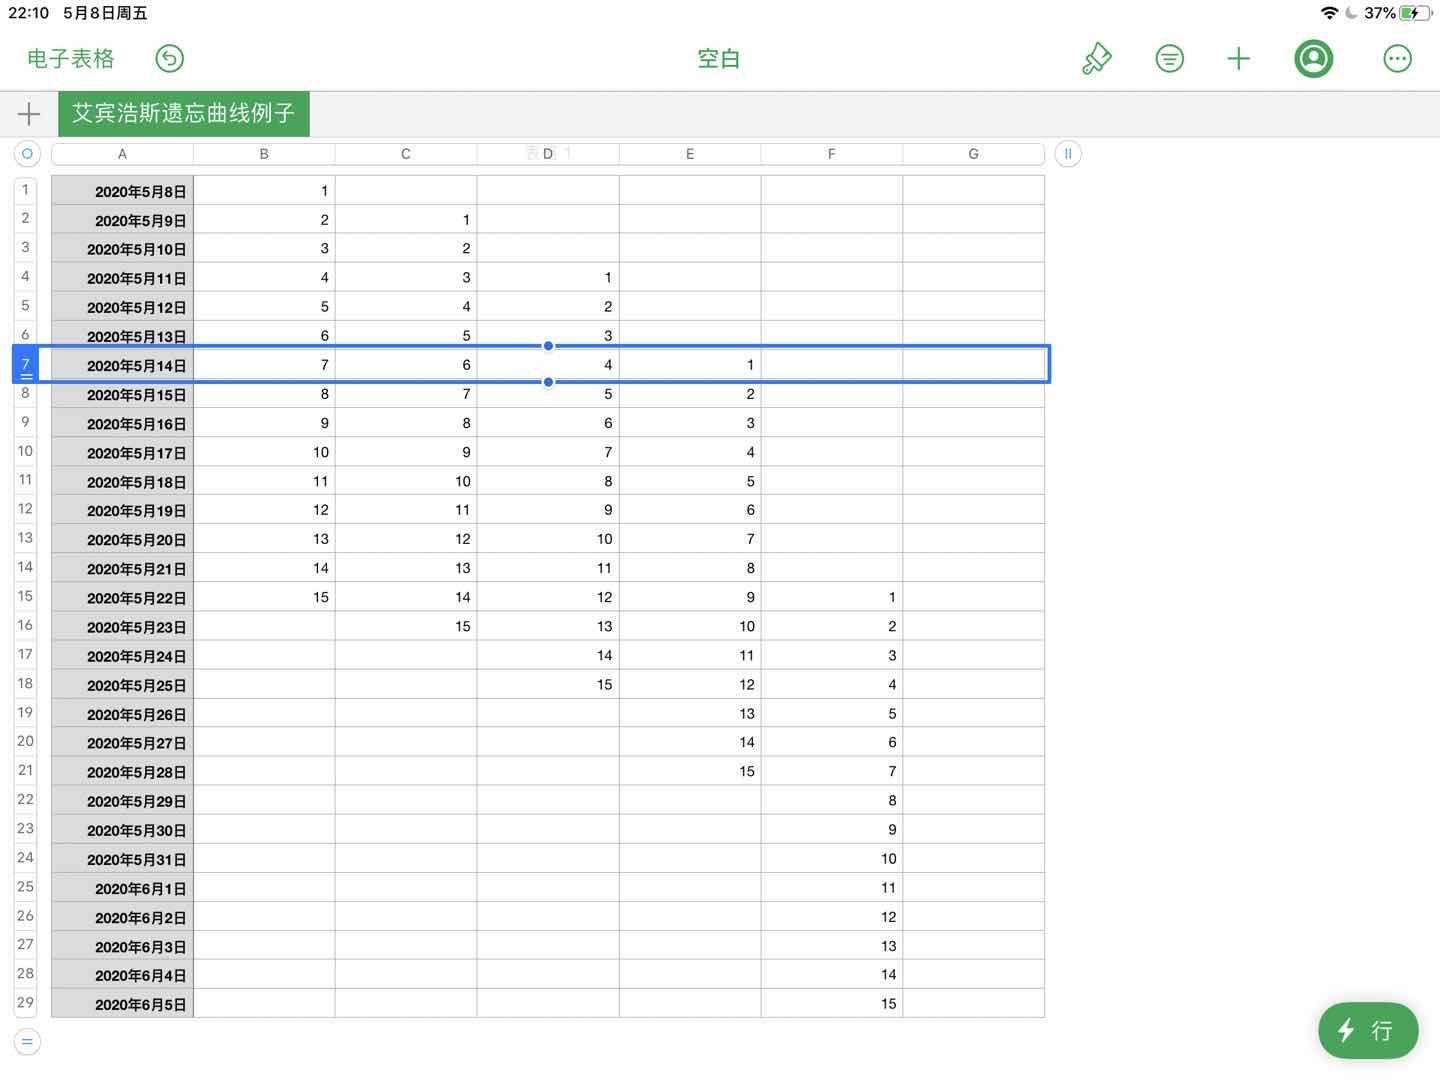Tap the undo arrow icon
The width and height of the screenshot is (1440, 1080).
tap(170, 59)
